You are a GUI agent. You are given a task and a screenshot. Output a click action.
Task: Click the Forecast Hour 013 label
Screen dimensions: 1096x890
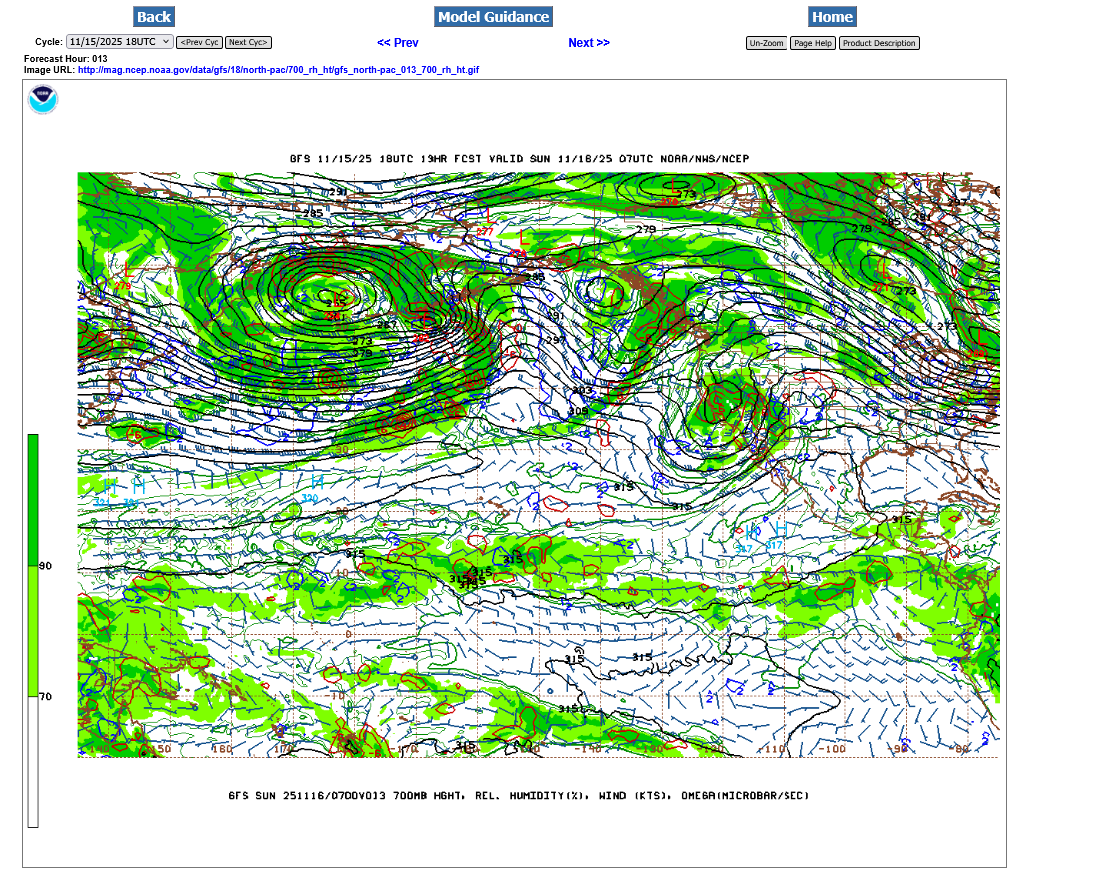pyautogui.click(x=66, y=59)
